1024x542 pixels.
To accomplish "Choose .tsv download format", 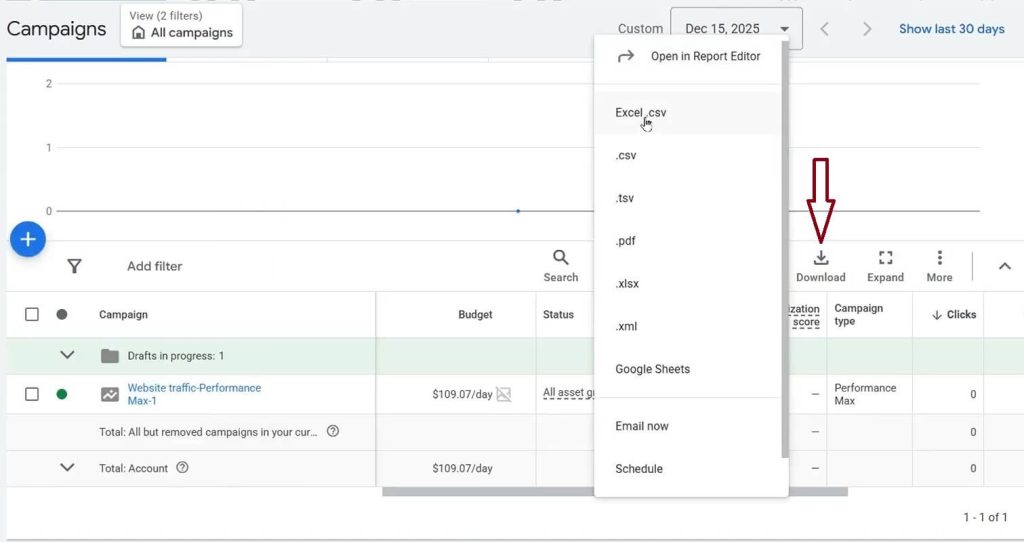I will click(x=688, y=198).
